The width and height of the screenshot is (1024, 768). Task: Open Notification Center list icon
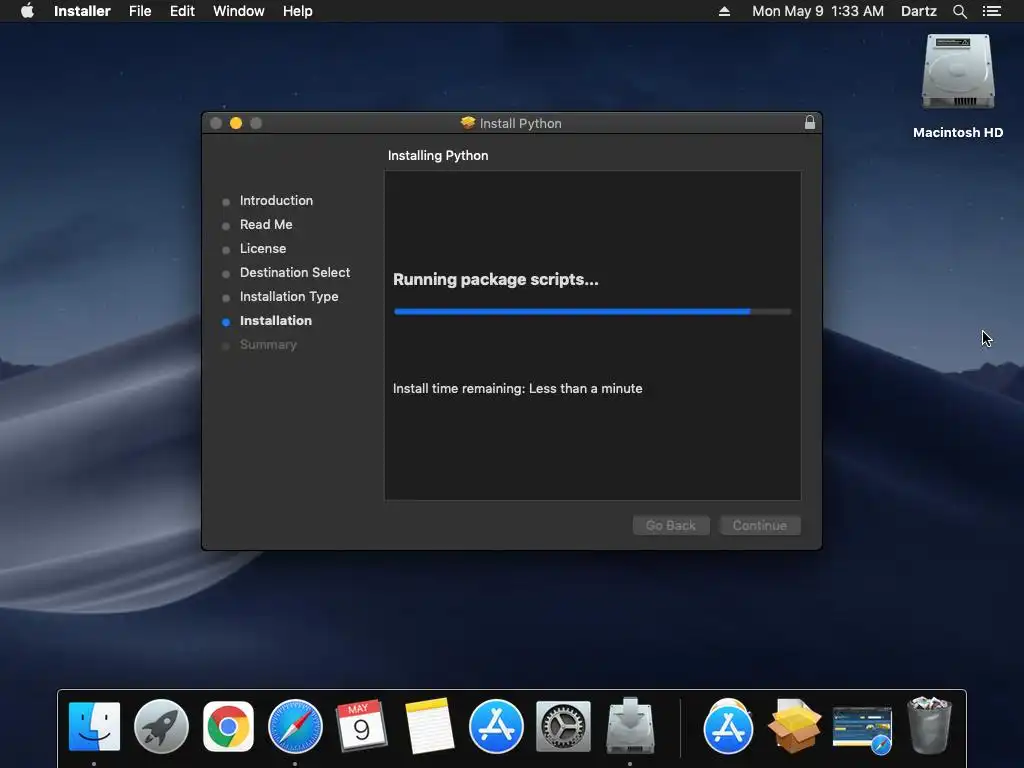[x=992, y=11]
